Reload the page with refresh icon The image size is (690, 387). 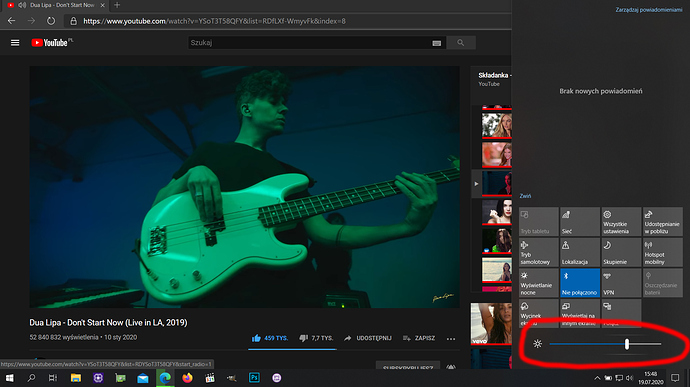tap(51, 21)
